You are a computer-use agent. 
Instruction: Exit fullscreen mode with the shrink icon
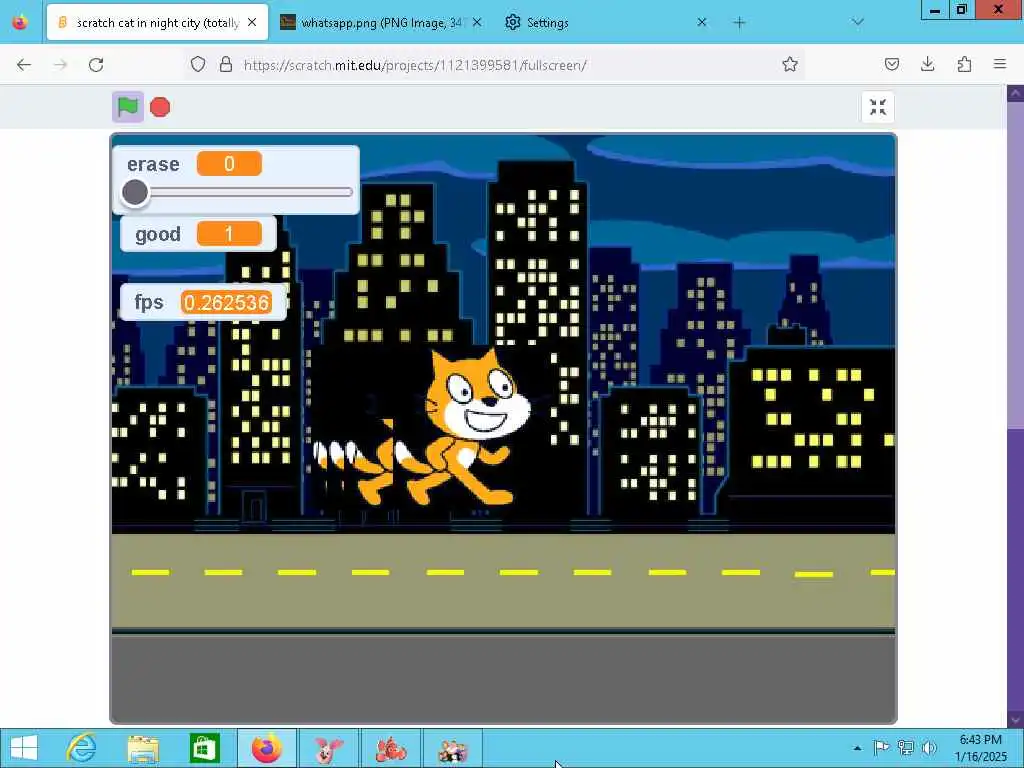(878, 107)
